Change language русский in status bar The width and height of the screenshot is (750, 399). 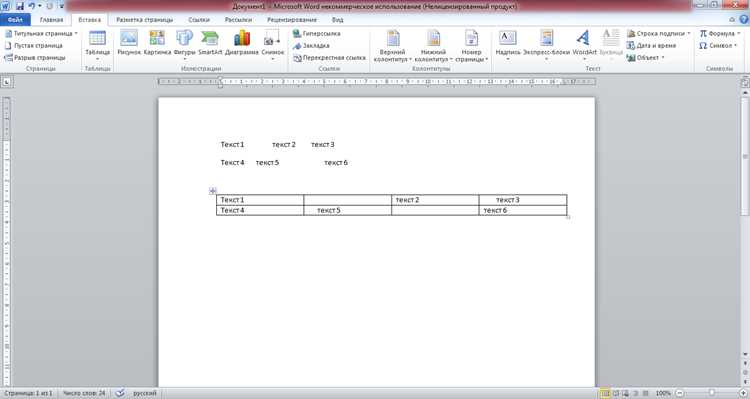pyautogui.click(x=144, y=393)
